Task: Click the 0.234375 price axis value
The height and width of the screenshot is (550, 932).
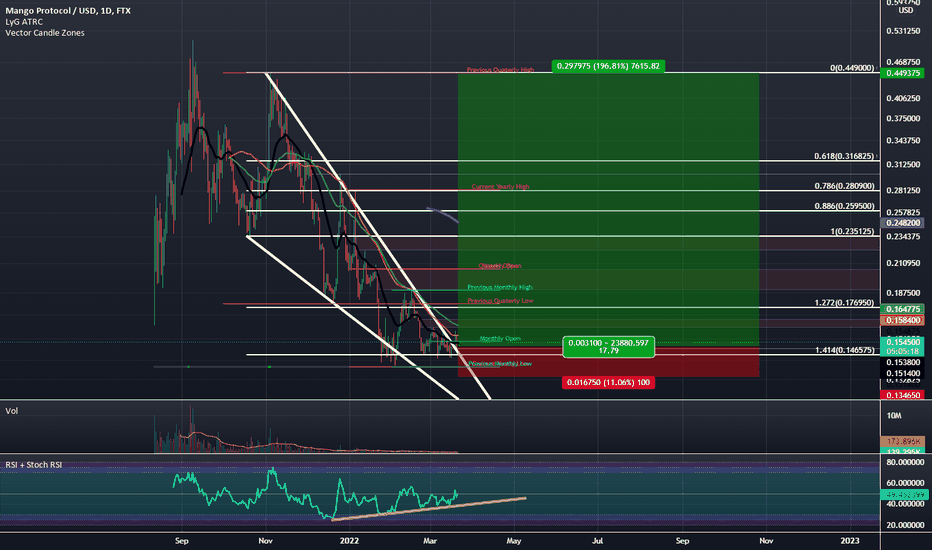Action: point(903,237)
